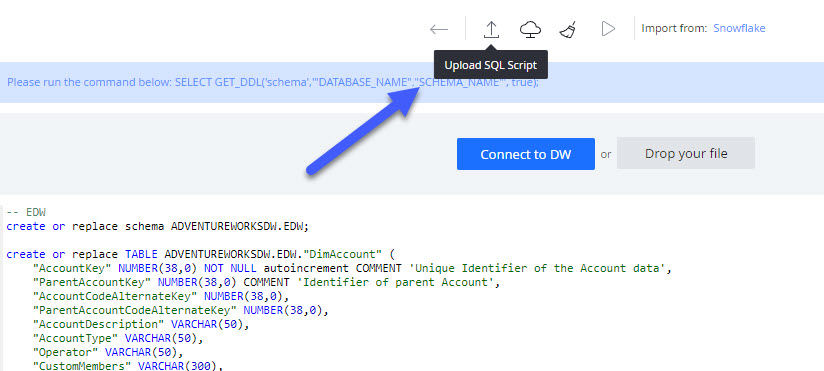824x371 pixels.
Task: Click the "AccountCodeAlternateKey" column line
Action: point(161,296)
